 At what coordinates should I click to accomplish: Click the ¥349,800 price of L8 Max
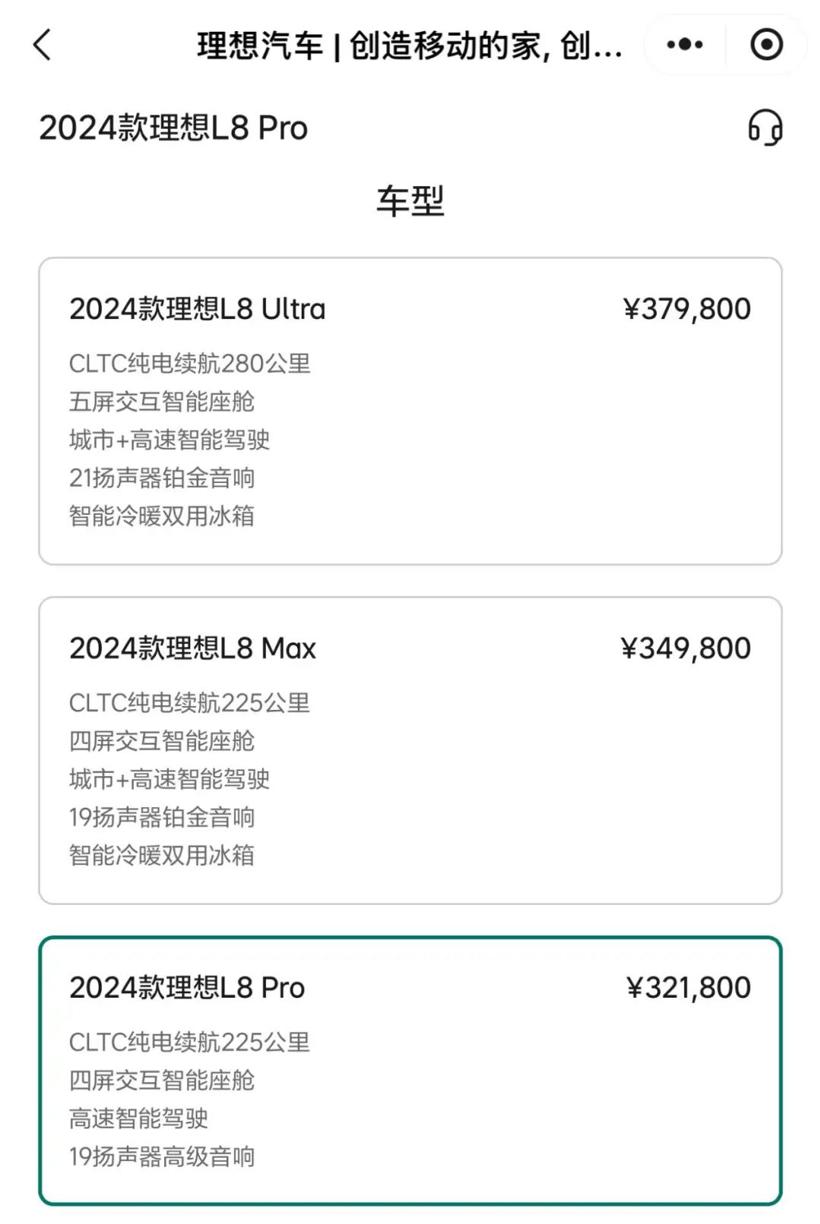tap(686, 649)
